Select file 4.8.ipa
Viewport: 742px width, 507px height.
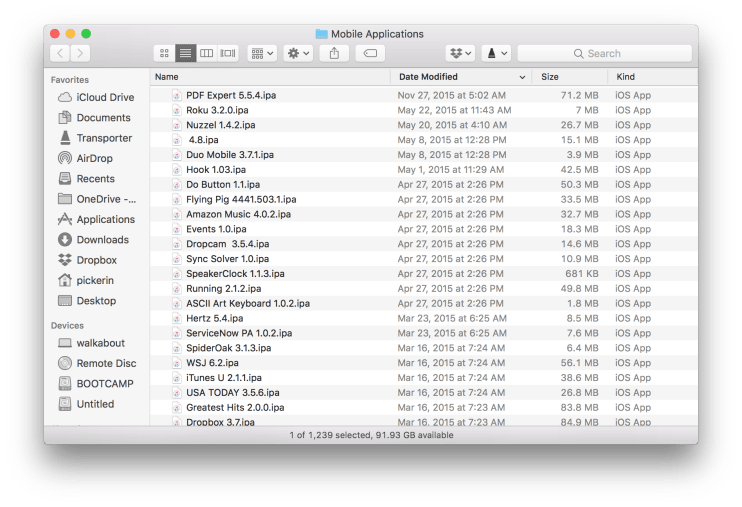pos(424,140)
